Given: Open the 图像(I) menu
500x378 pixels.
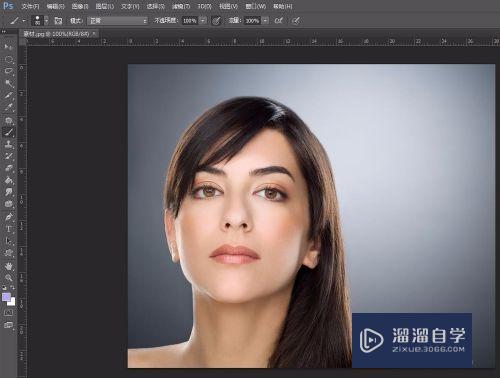Looking at the screenshot, I should (80, 6).
